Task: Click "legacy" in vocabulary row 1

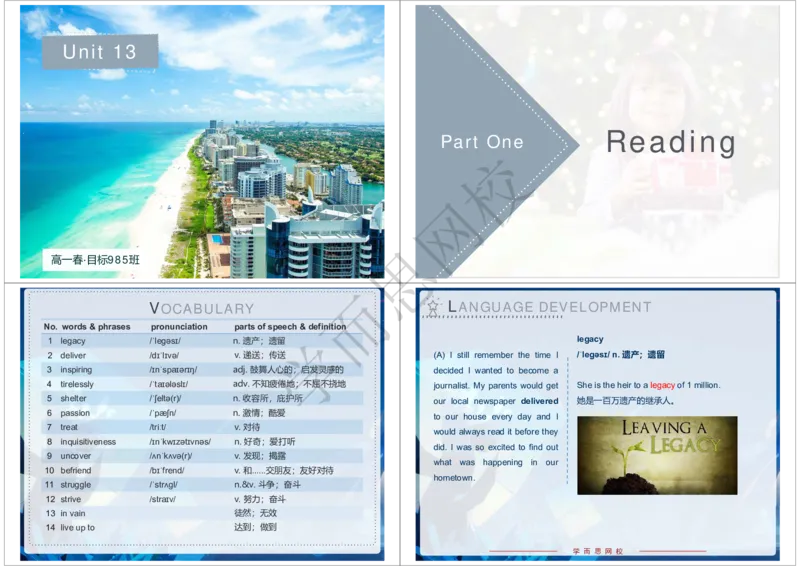Action: pyautogui.click(x=73, y=341)
